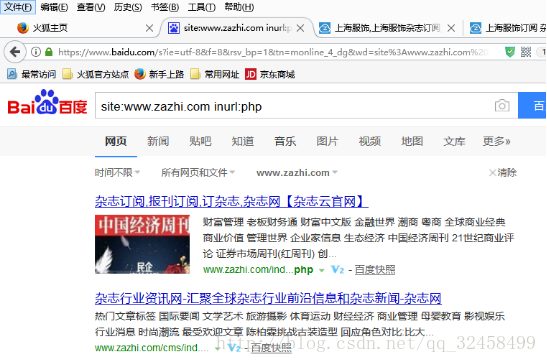Screen dimensions: 547x363
Task: Open the 杂志订阅,报刊订阅 result title link
Action: pos(232,201)
